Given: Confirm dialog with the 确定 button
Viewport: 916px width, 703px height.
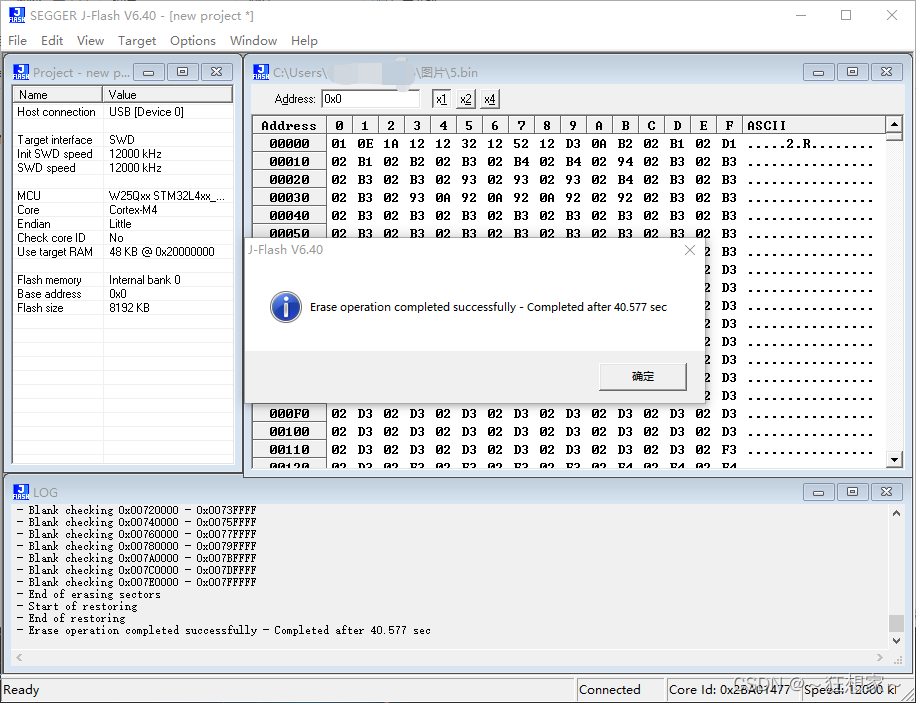Looking at the screenshot, I should [x=643, y=376].
